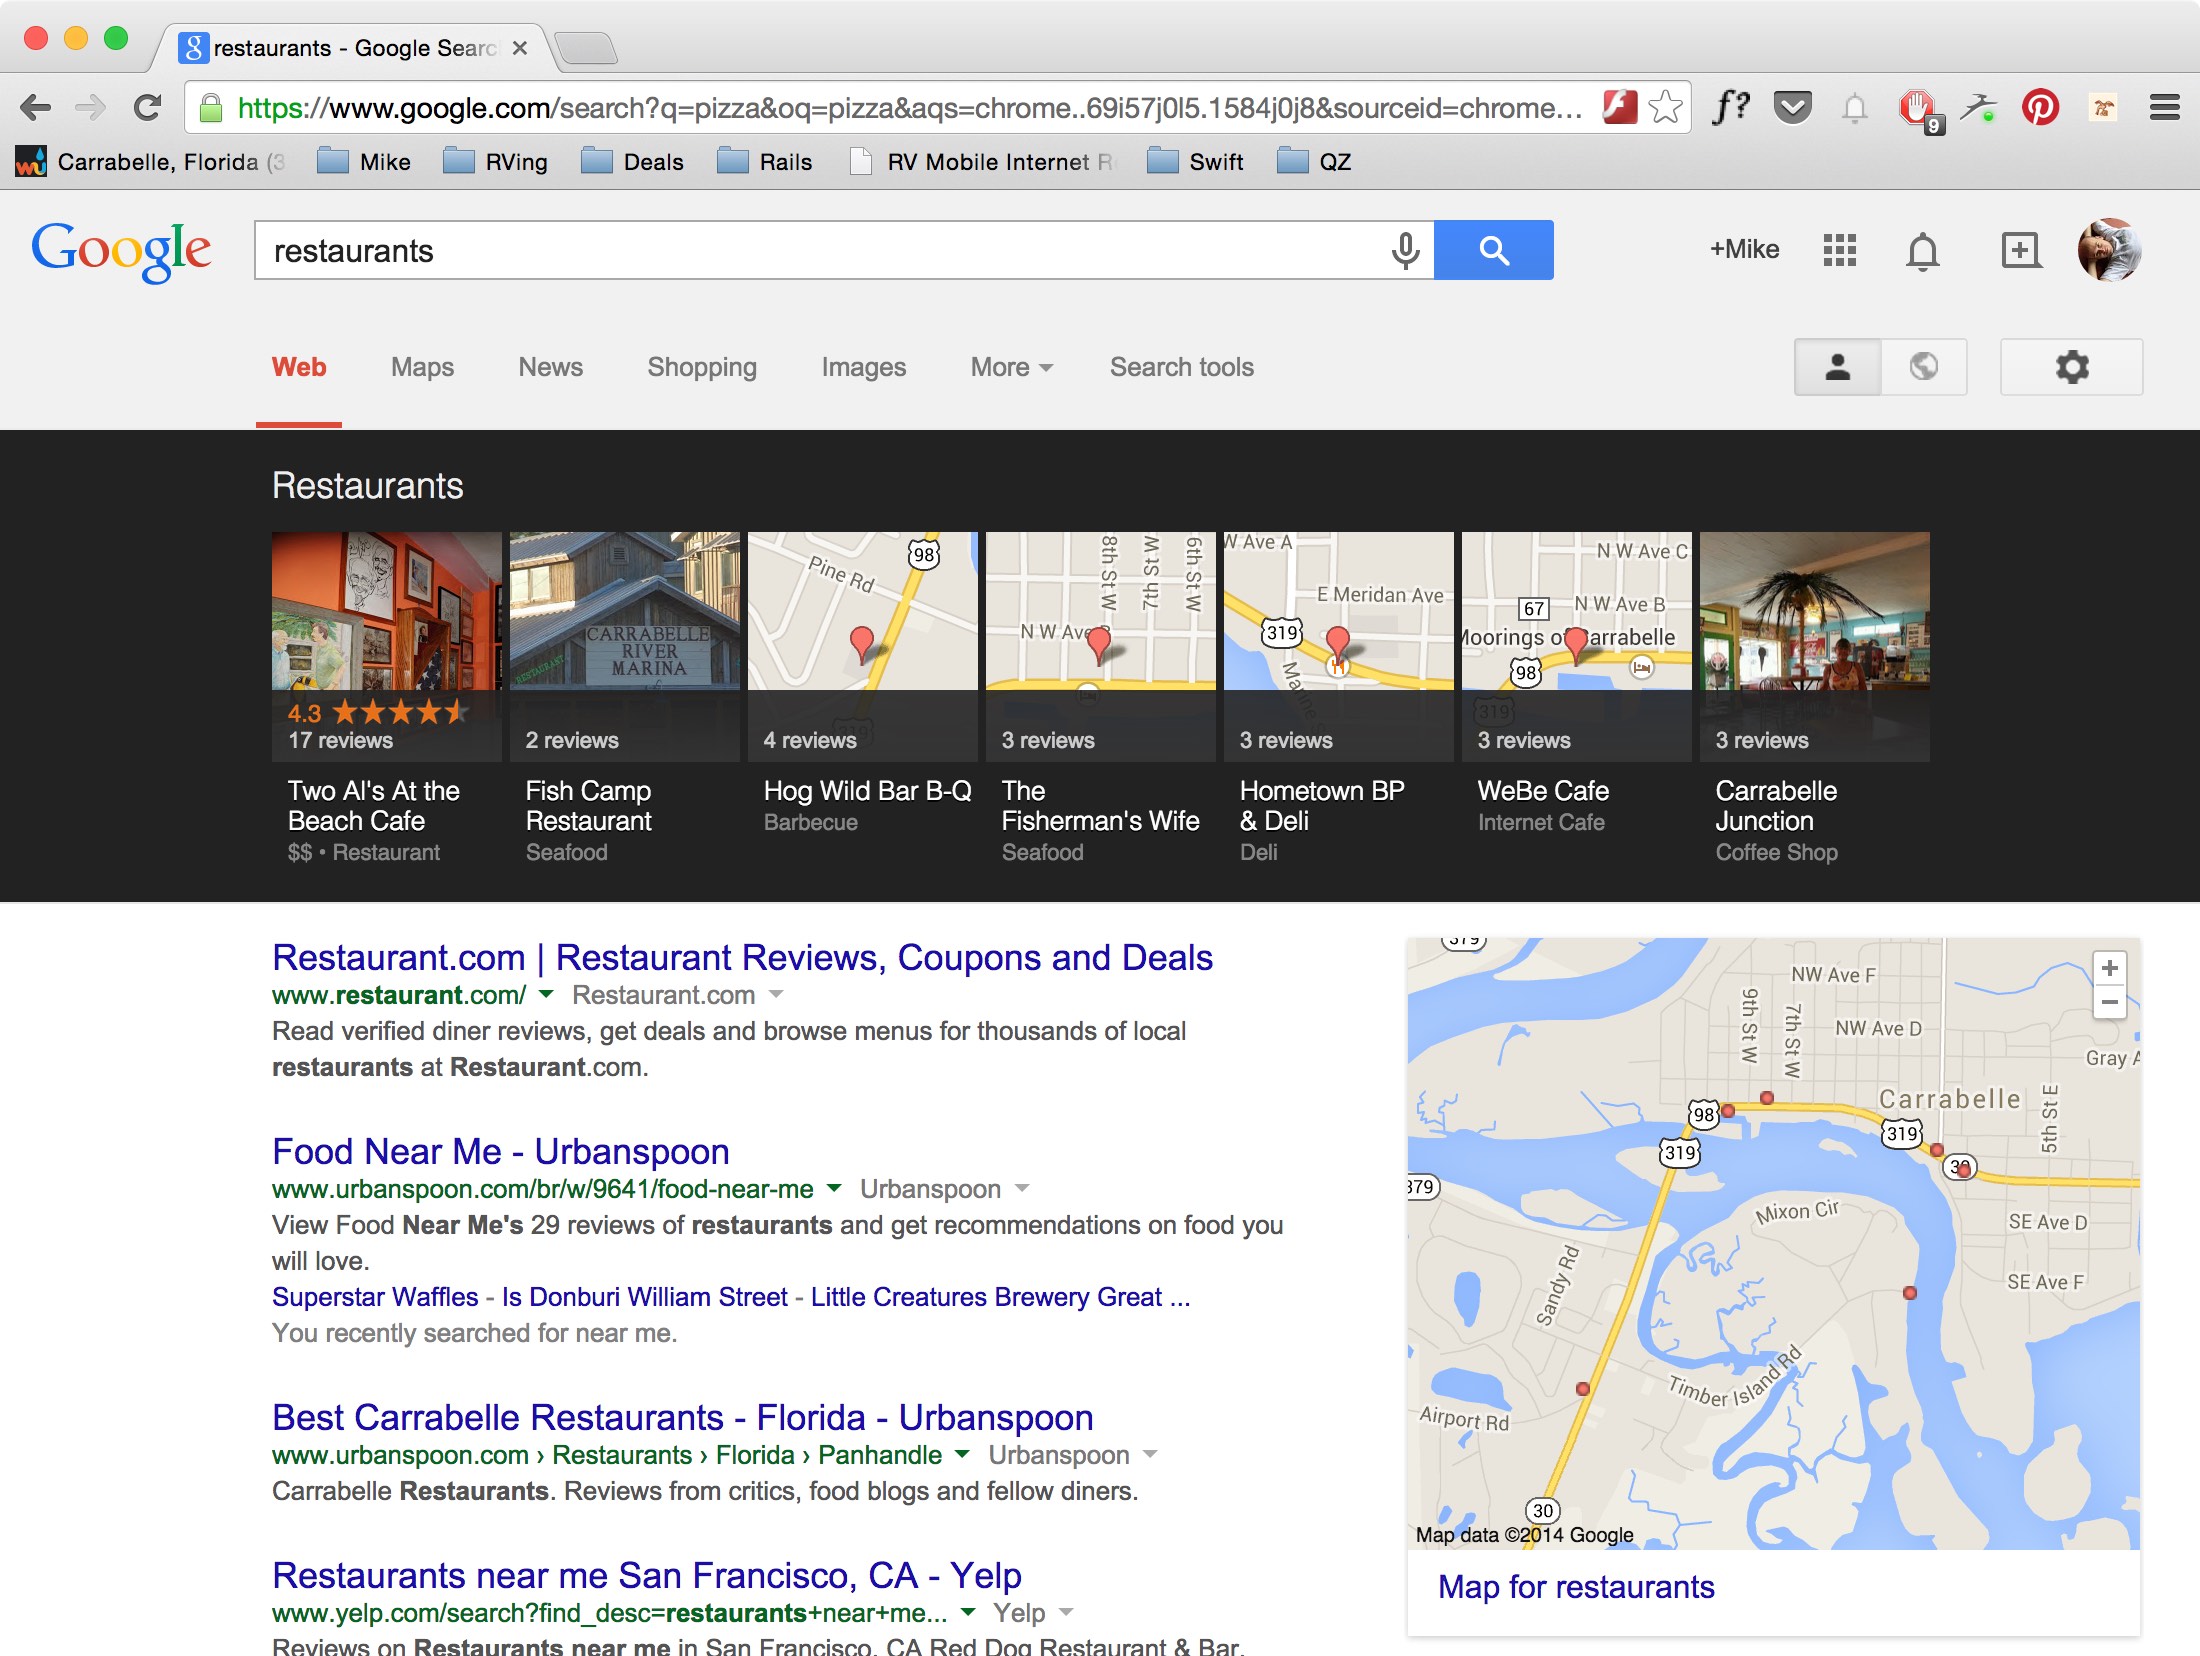Click Map for restaurants link

1576,1587
